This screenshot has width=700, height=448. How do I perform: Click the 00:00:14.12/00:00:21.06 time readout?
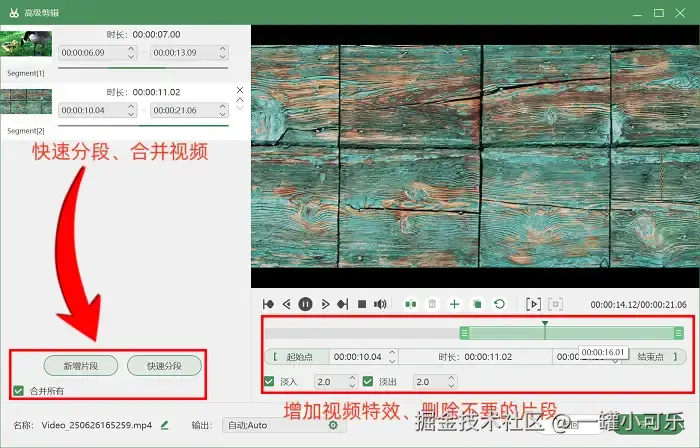tap(638, 305)
